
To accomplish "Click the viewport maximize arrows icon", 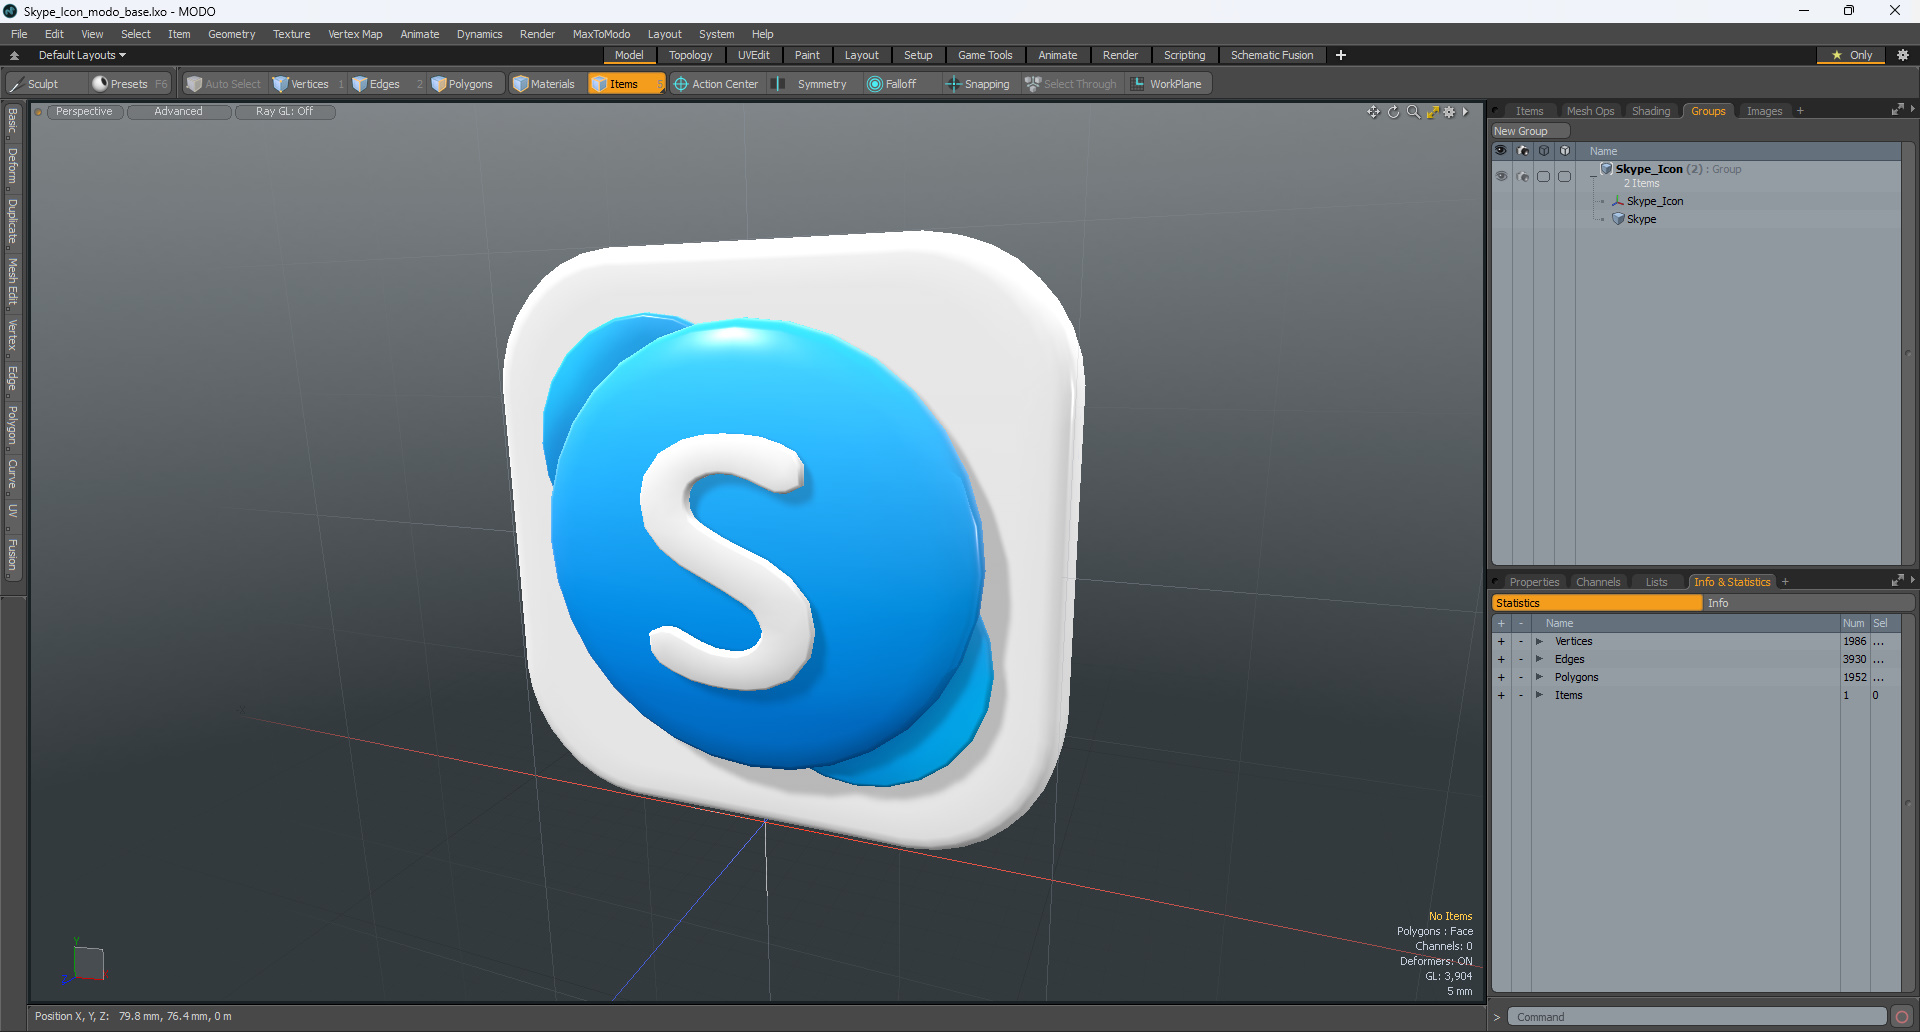I will [x=1432, y=112].
